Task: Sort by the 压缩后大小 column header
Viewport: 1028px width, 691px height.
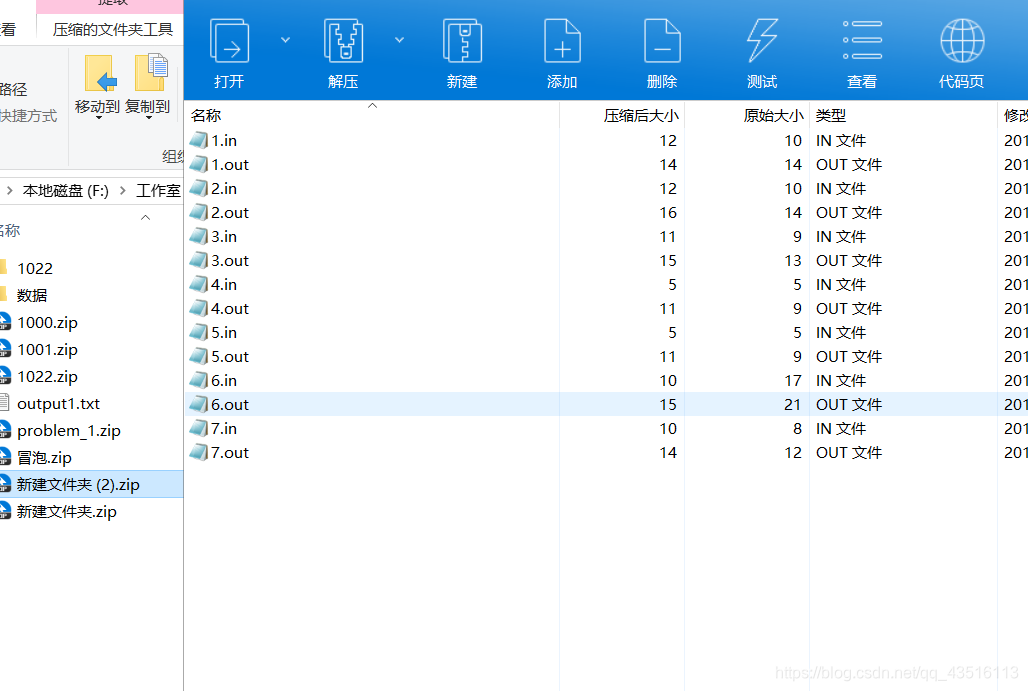Action: 641,116
